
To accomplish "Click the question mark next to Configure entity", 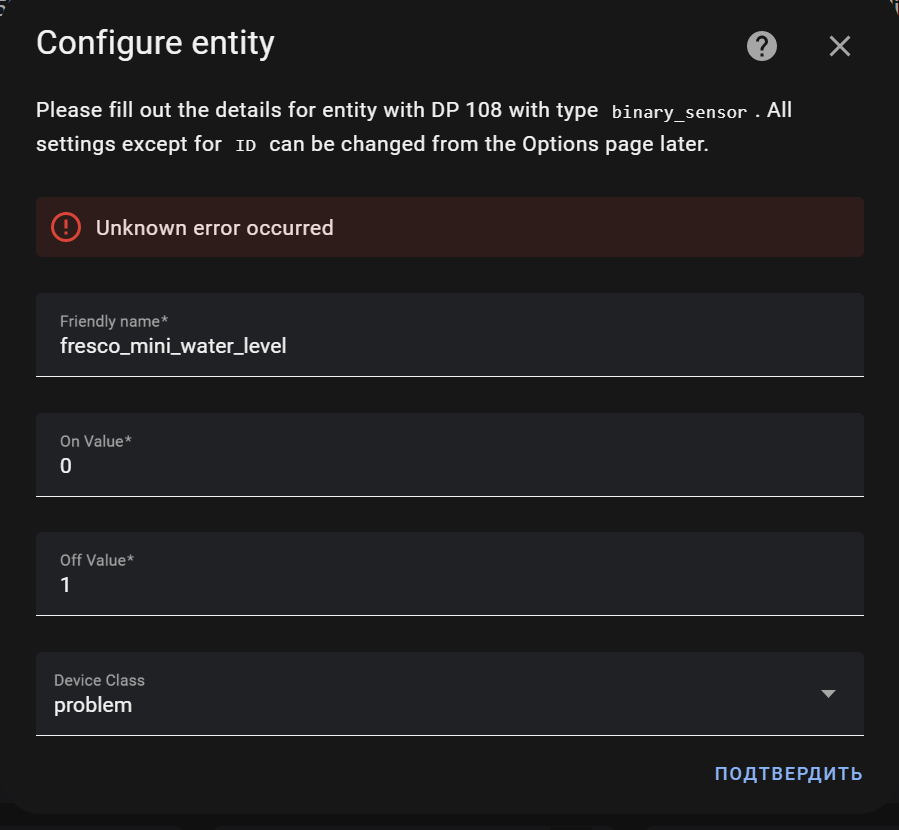I will pos(761,46).
